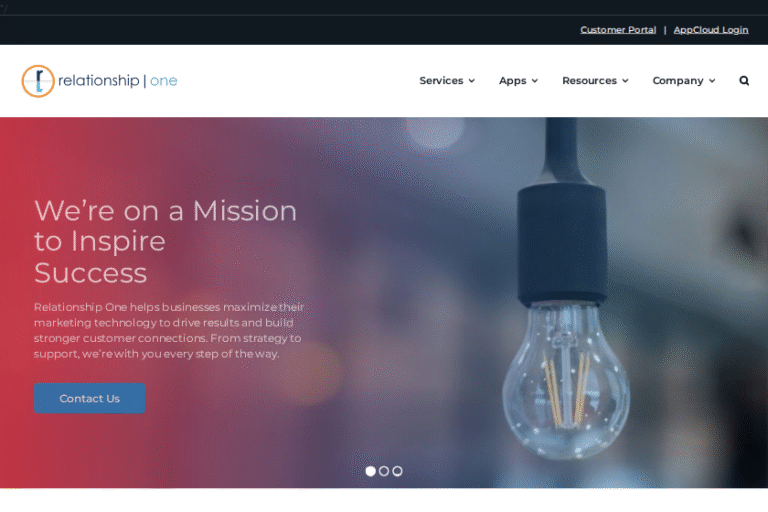
Task: Expand the Resources chevron arrow
Action: pos(625,81)
